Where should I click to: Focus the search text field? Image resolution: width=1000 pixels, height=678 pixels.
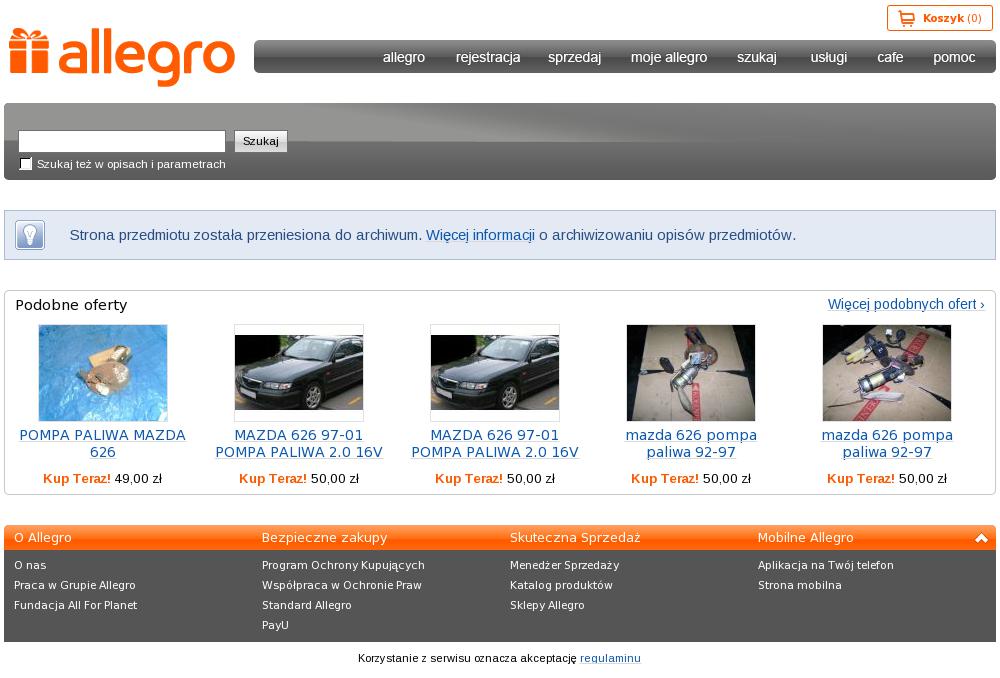(122, 141)
